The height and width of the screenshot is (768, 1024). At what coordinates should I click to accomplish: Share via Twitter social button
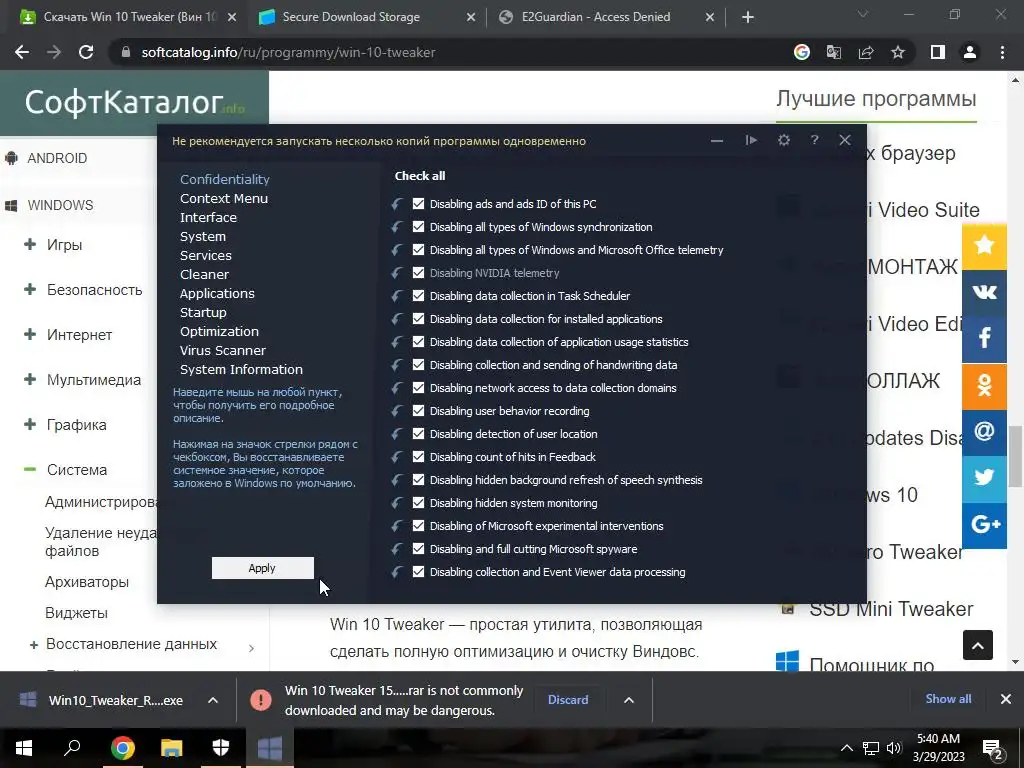(x=984, y=479)
